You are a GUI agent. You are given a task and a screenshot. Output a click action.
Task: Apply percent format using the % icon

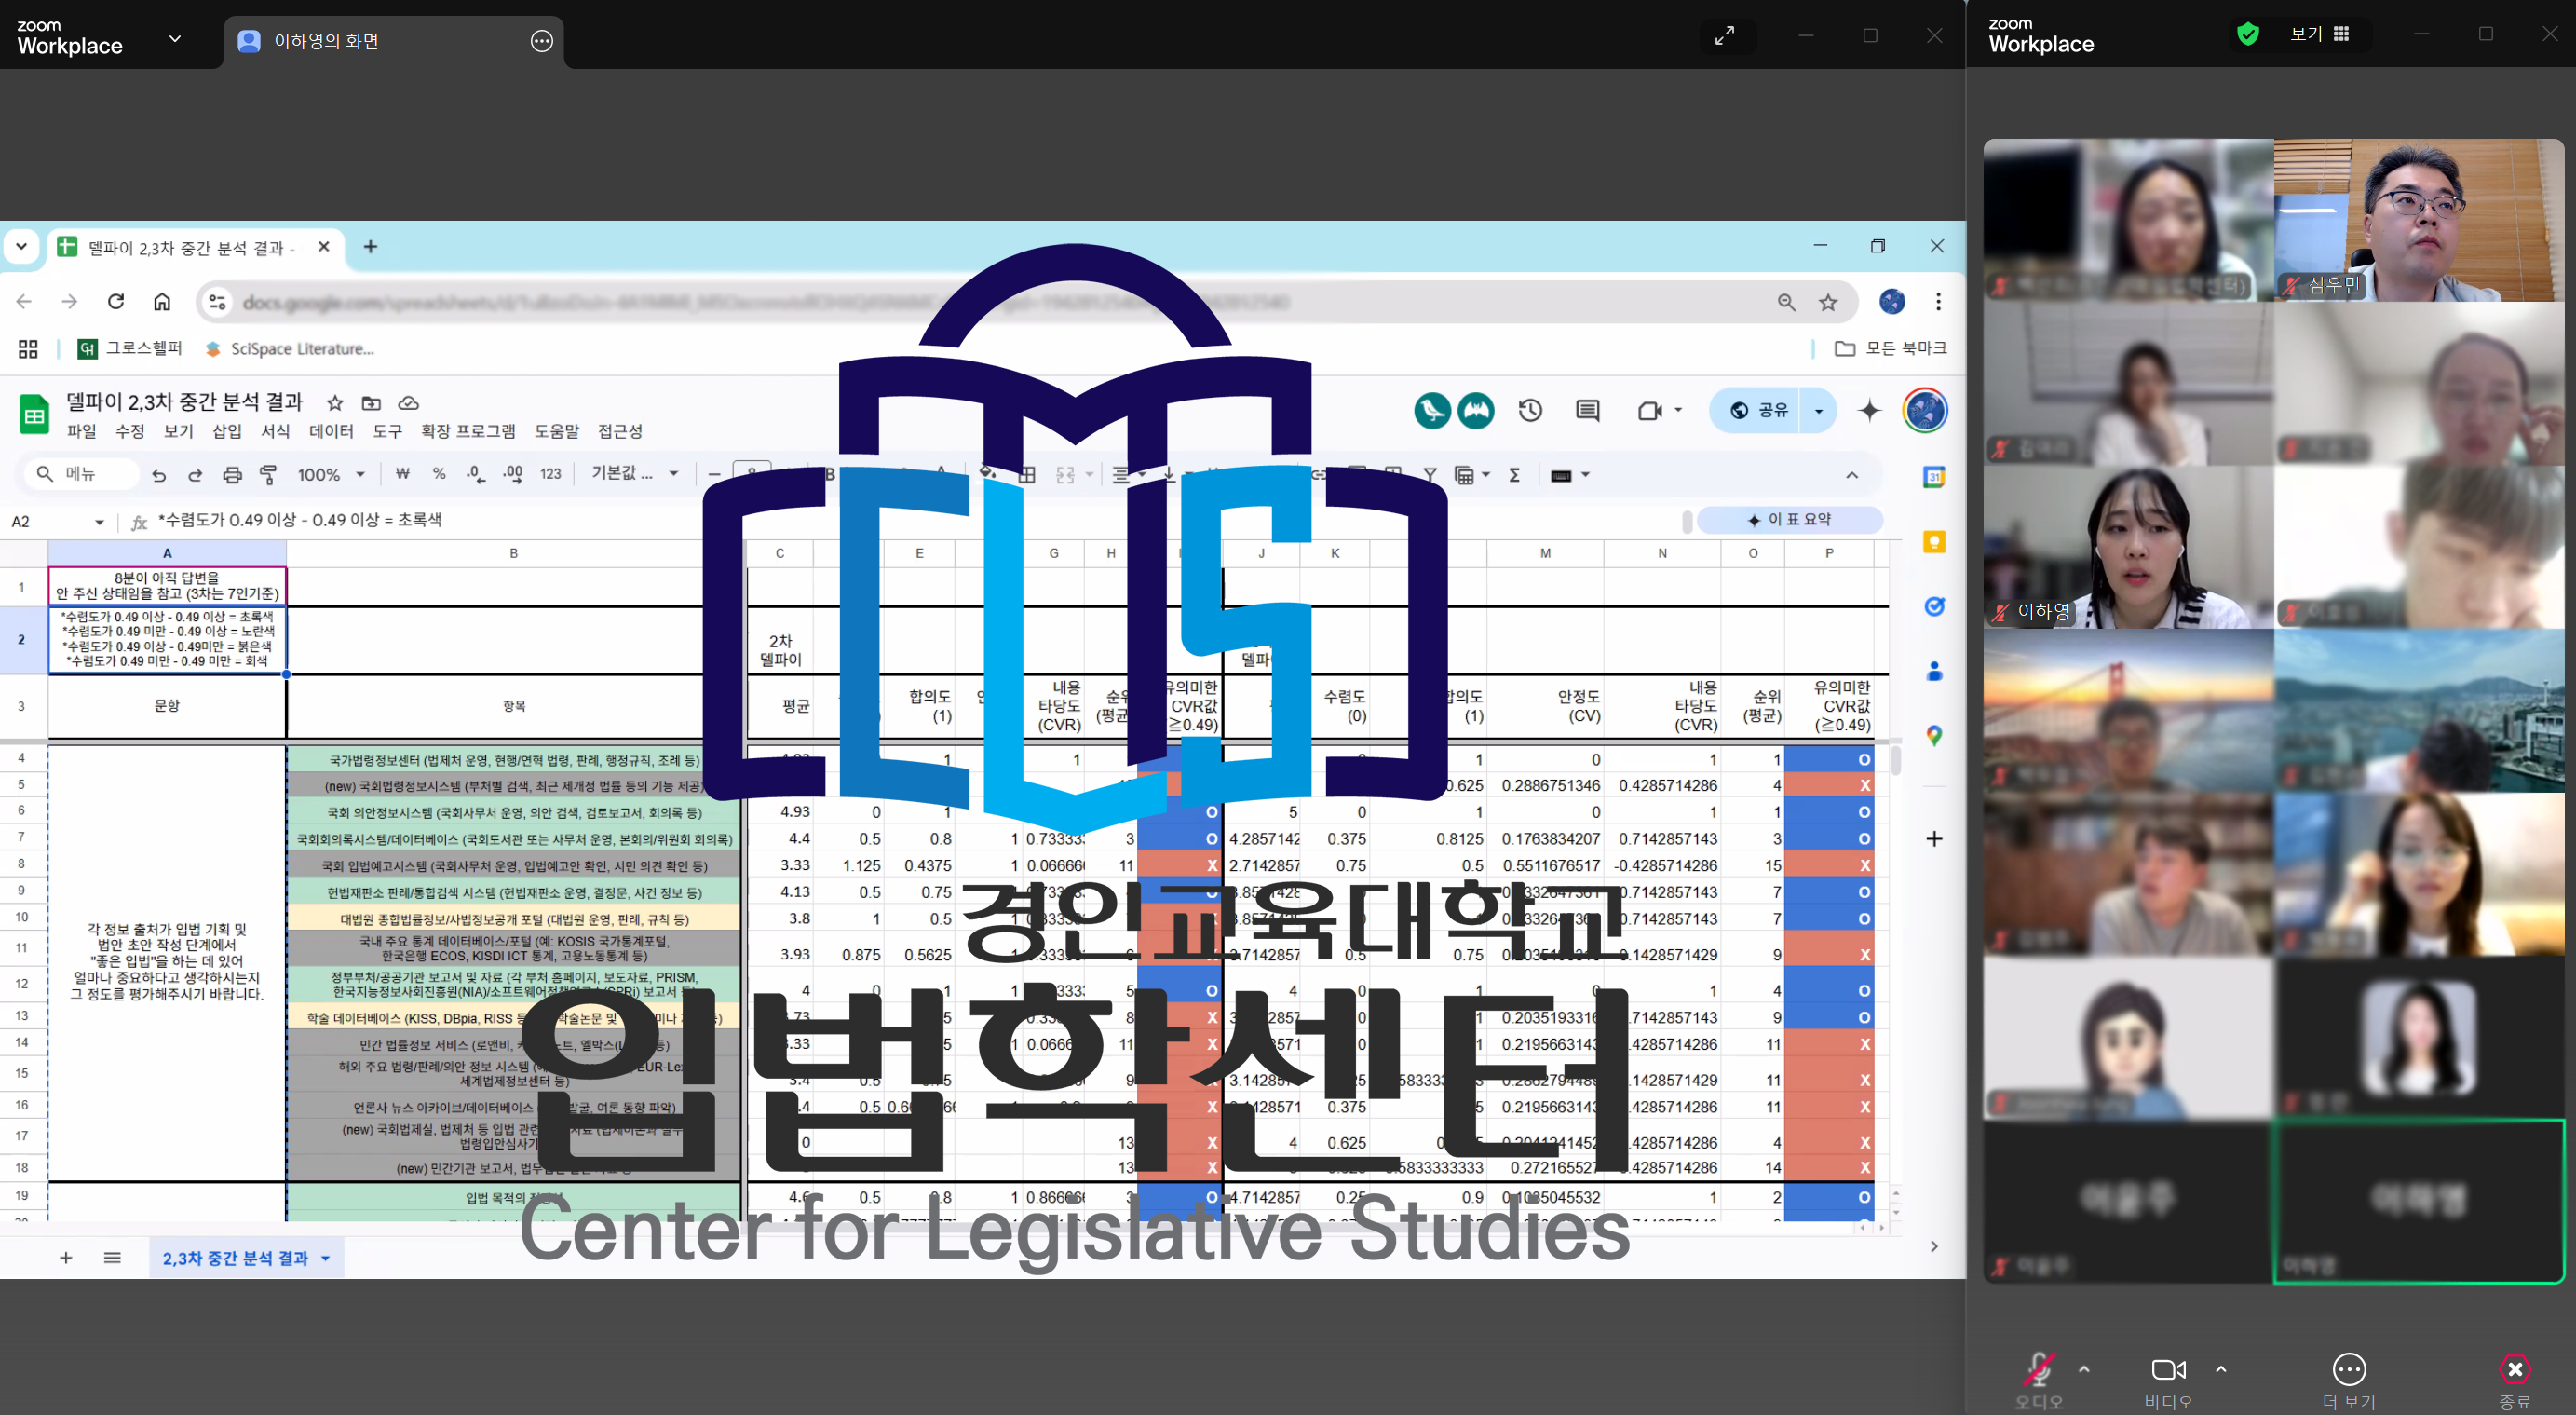tap(439, 474)
